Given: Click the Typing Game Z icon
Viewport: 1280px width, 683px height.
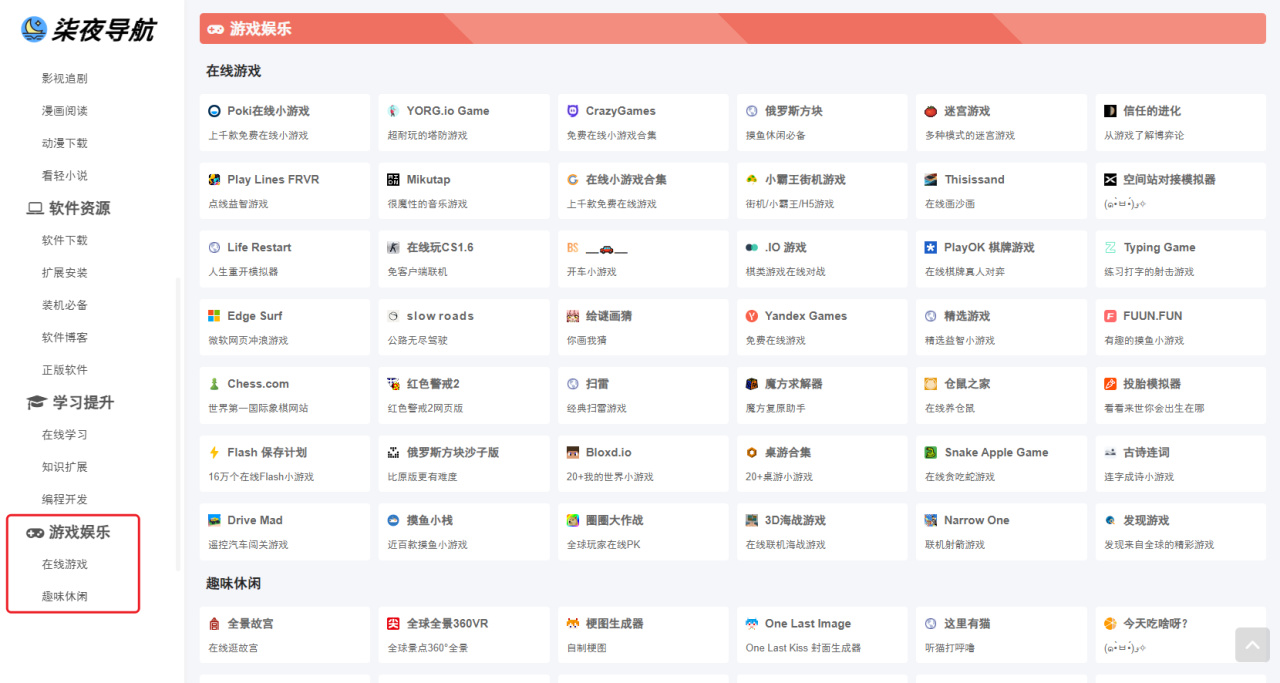Looking at the screenshot, I should pos(1110,248).
